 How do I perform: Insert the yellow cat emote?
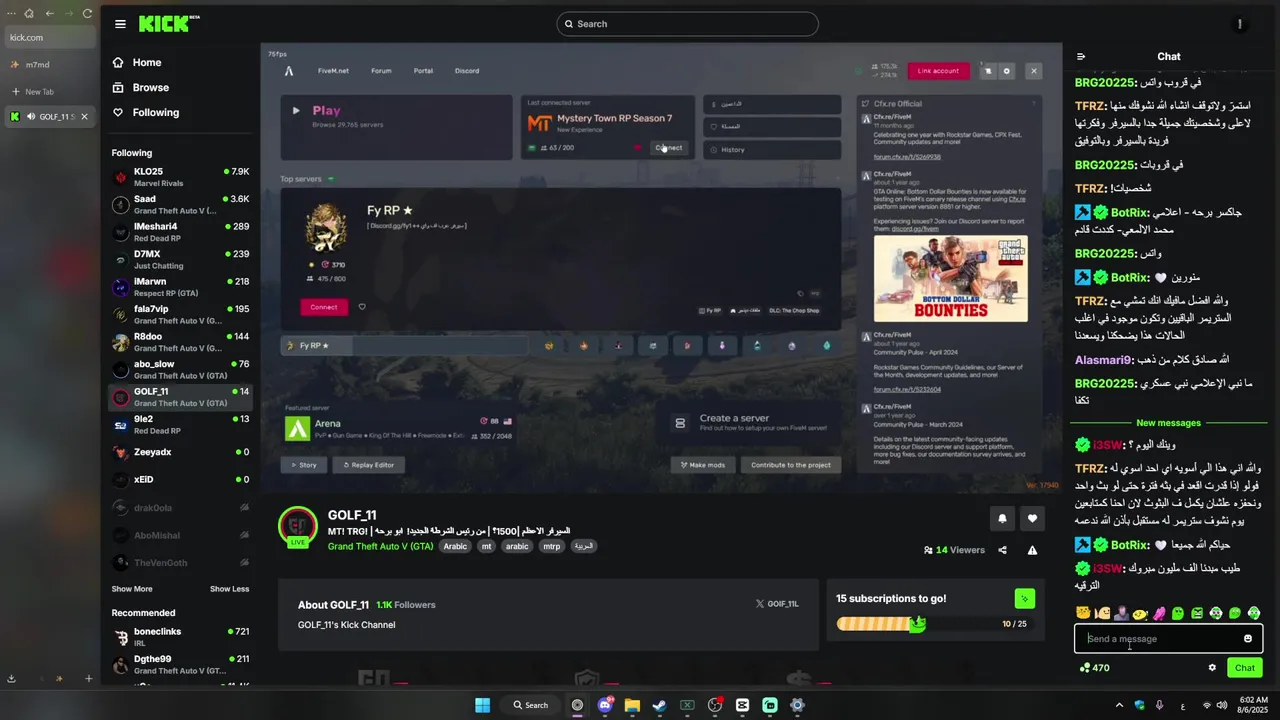(1082, 613)
